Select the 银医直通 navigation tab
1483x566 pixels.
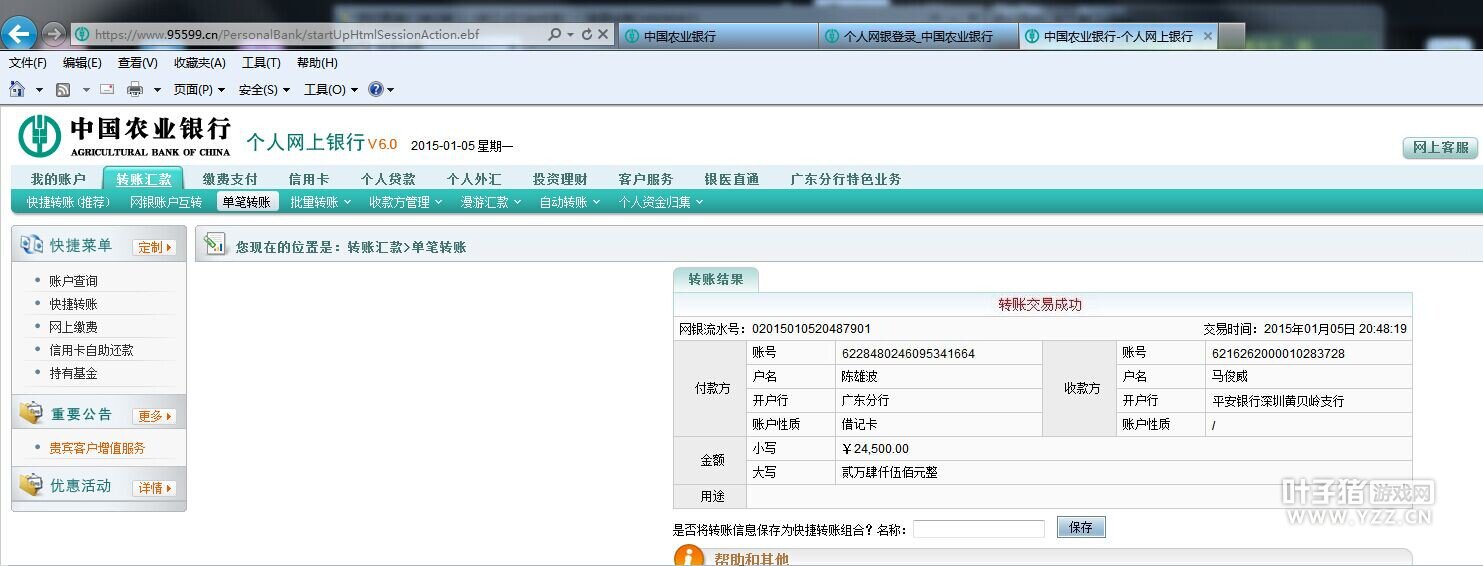coord(732,179)
